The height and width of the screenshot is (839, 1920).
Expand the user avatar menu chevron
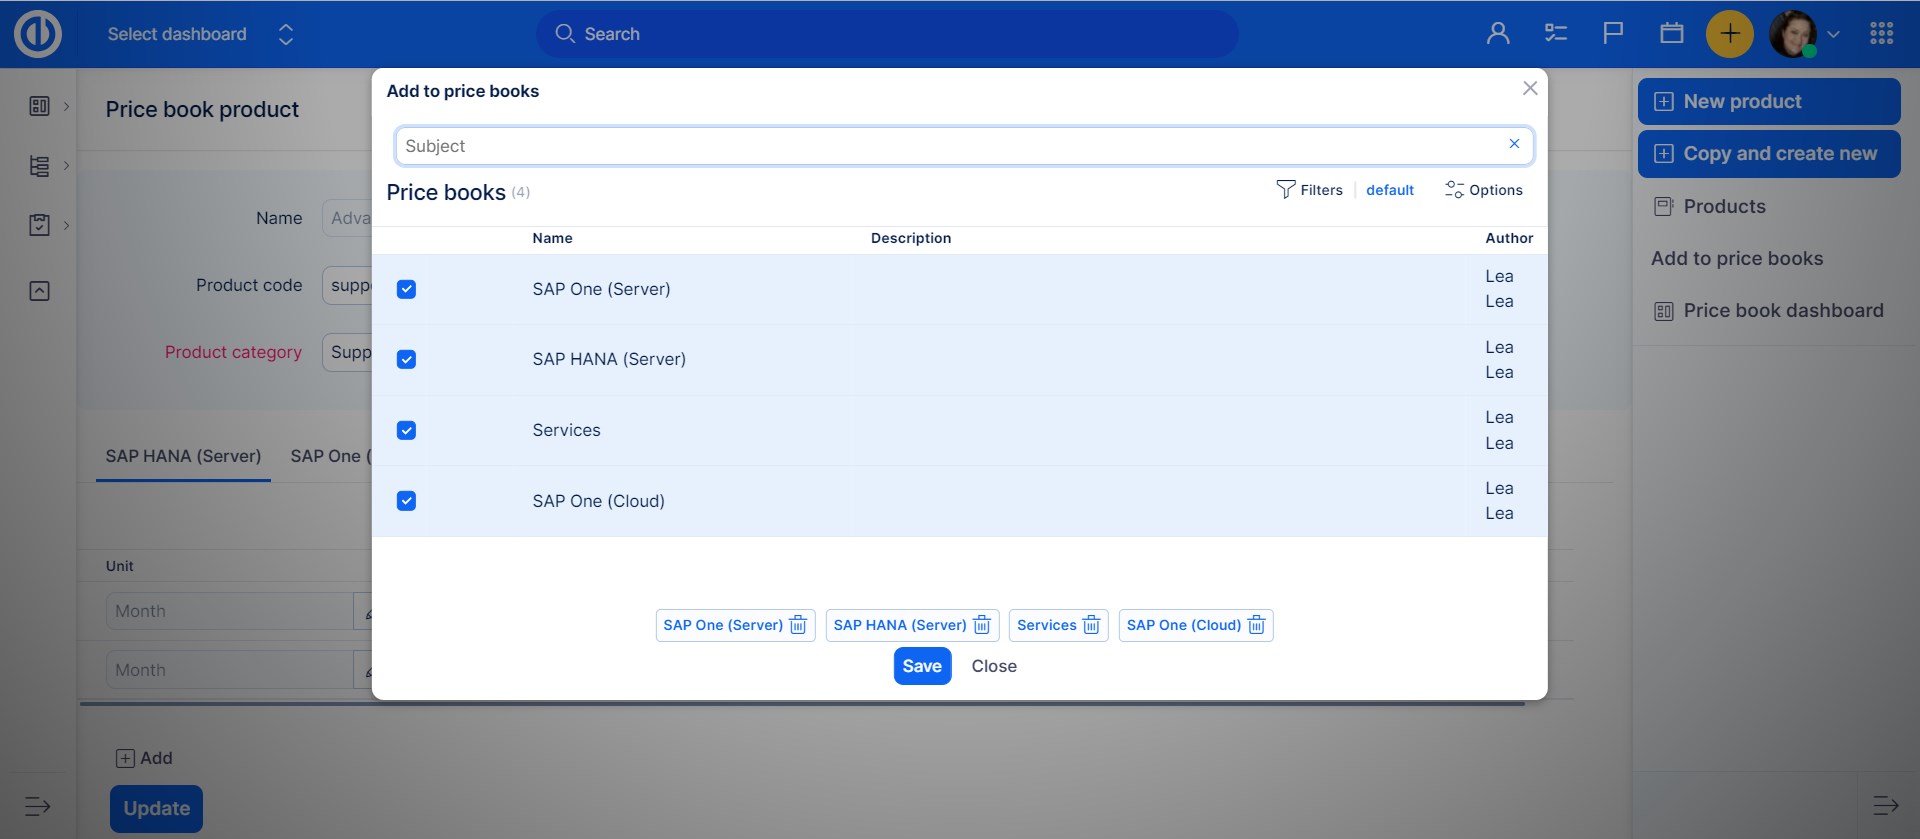(1833, 34)
